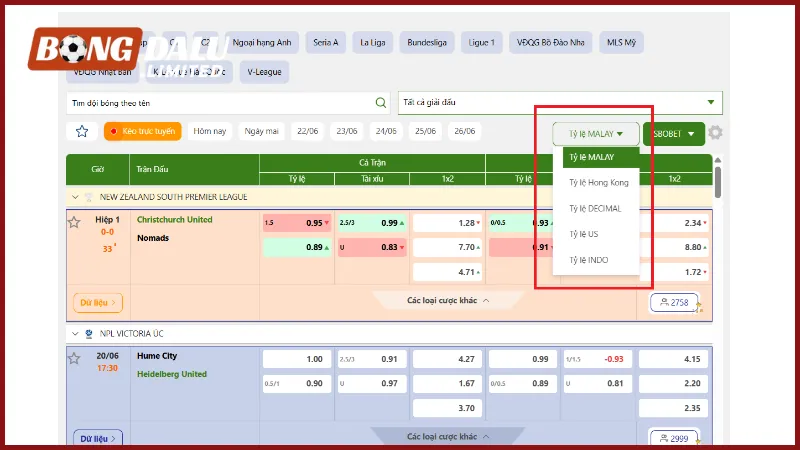Pick over 2.5/3 odds 0.99

tap(372, 223)
